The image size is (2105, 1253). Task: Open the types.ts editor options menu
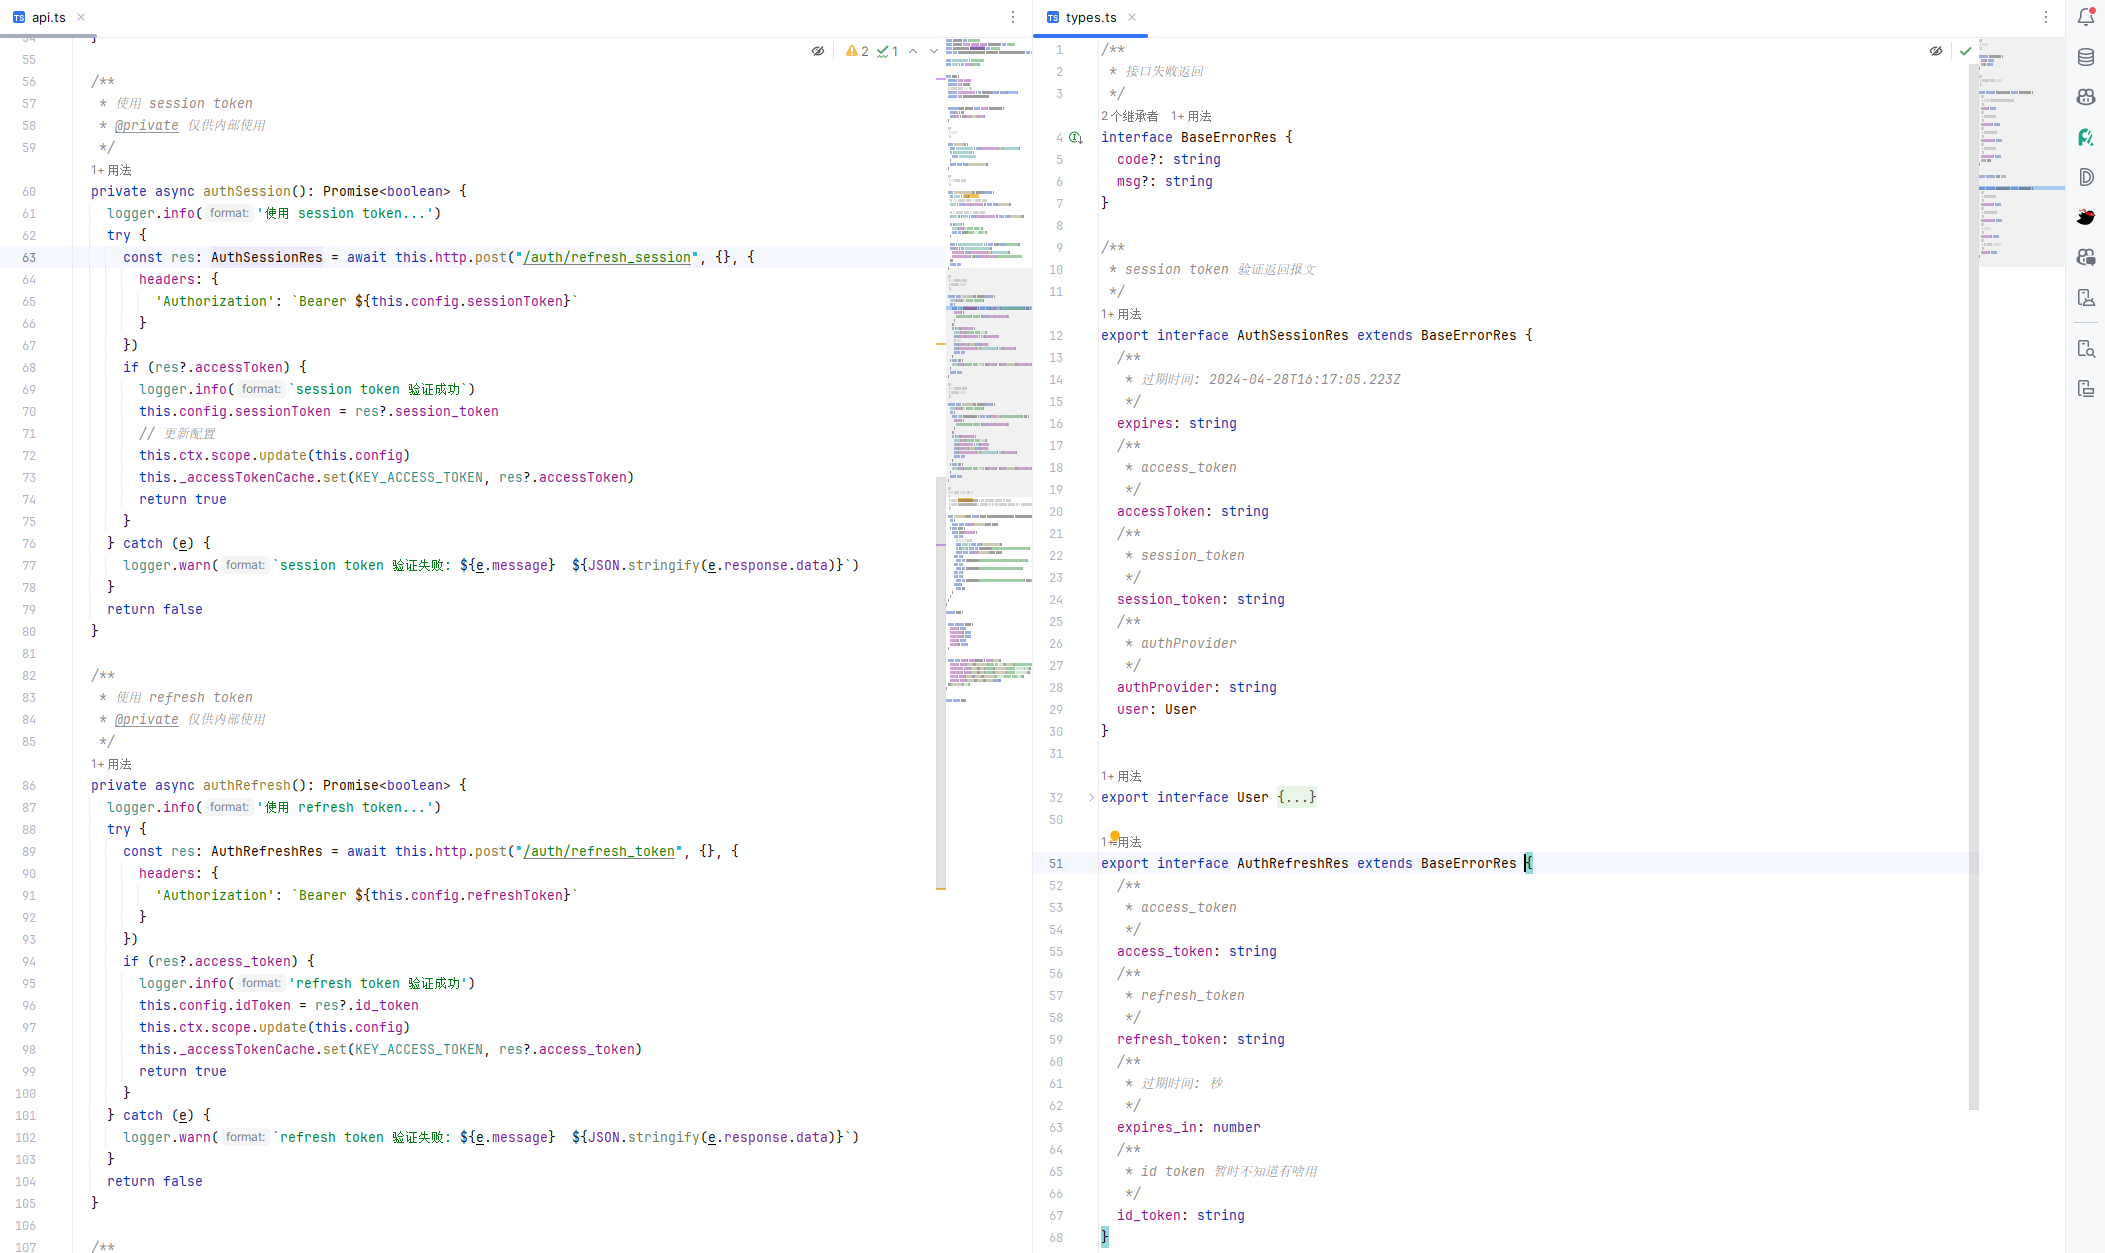2046,17
